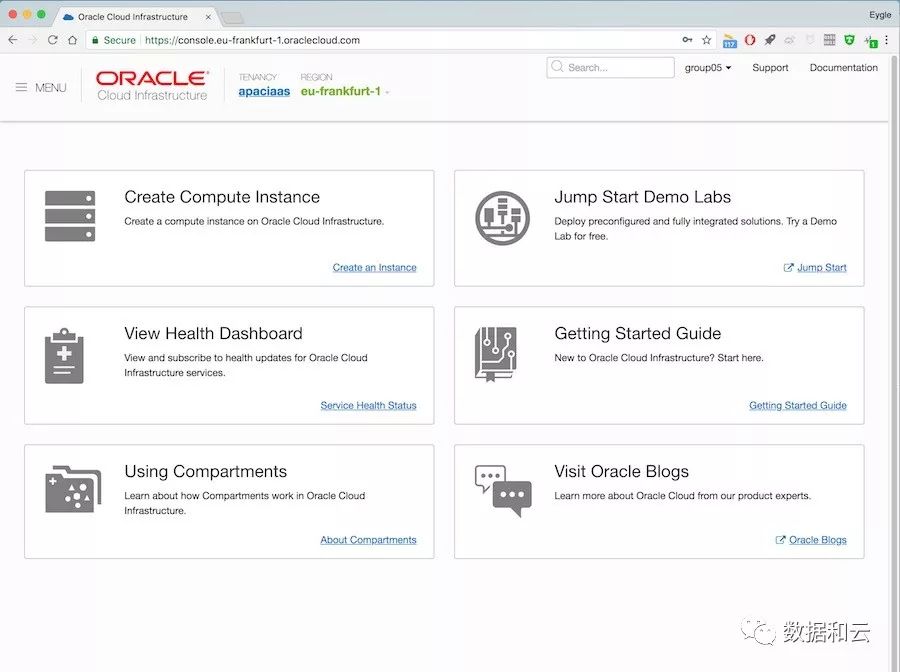Click the Opera red O extension icon
The height and width of the screenshot is (672, 900).
tap(750, 40)
